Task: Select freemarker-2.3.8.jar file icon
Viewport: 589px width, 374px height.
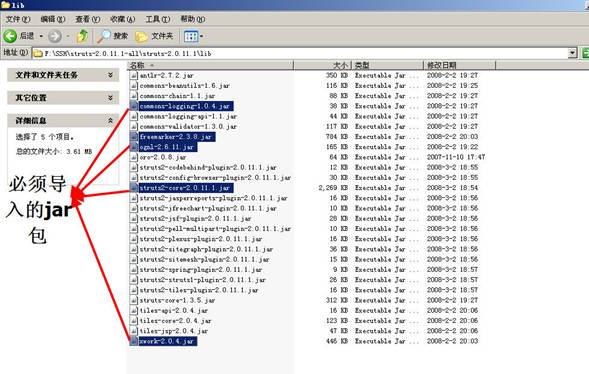Action: pos(134,137)
